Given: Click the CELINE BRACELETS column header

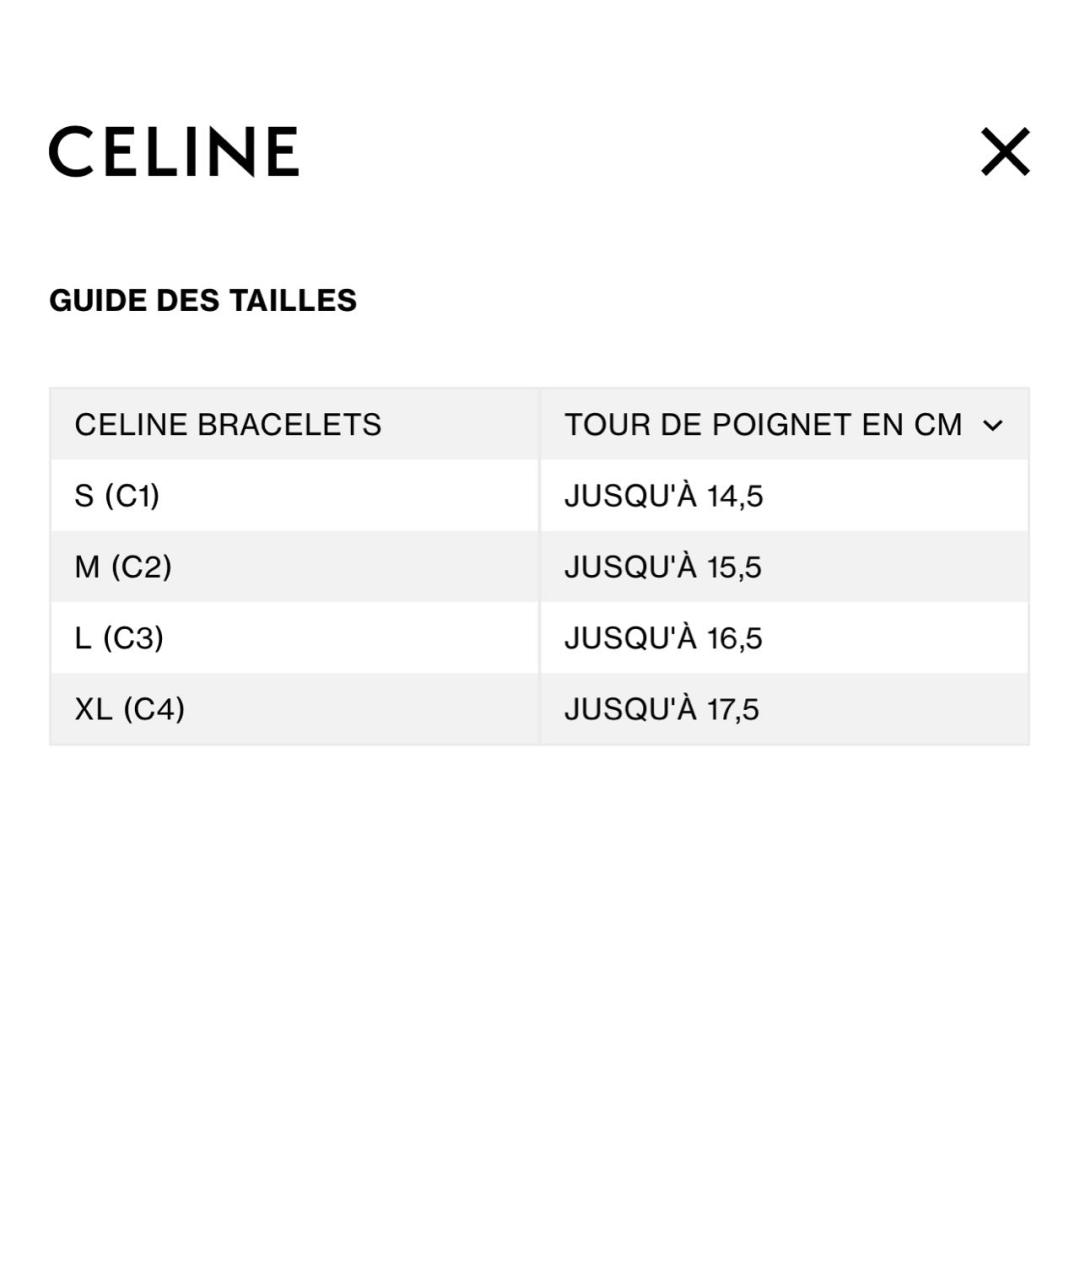Looking at the screenshot, I should tap(228, 425).
